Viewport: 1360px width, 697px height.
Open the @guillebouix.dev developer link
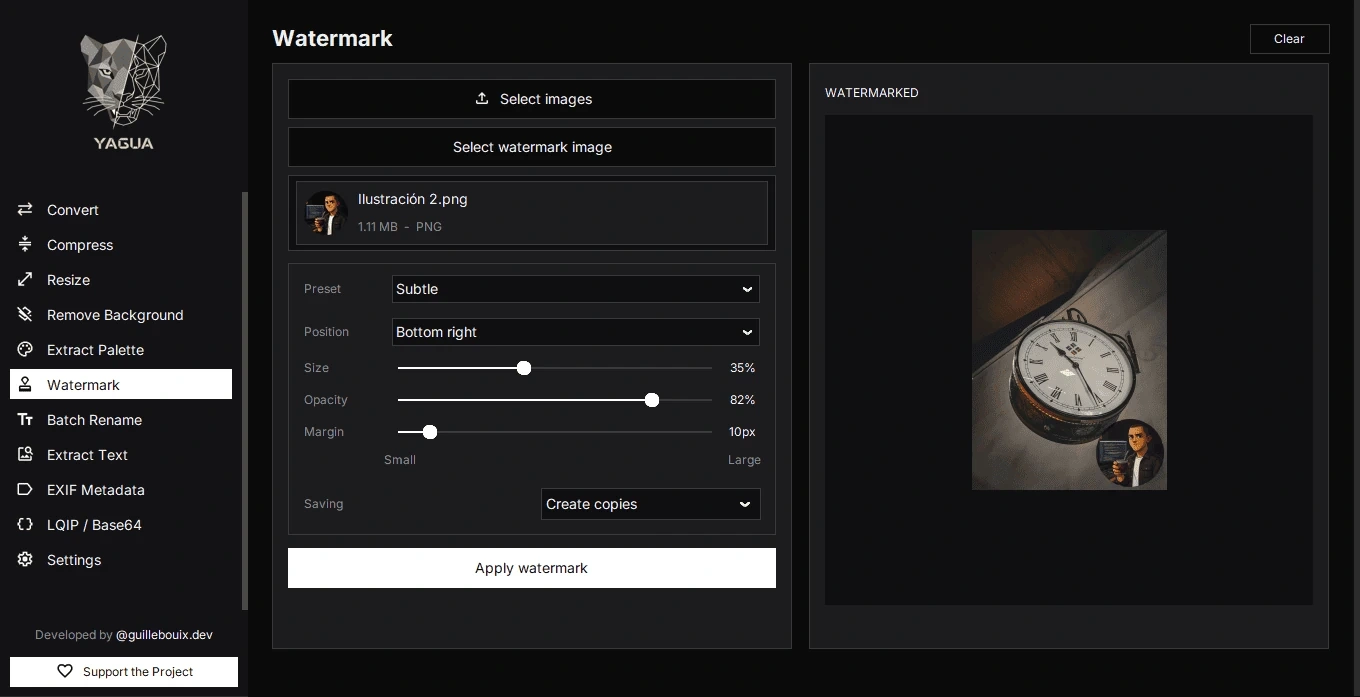164,635
